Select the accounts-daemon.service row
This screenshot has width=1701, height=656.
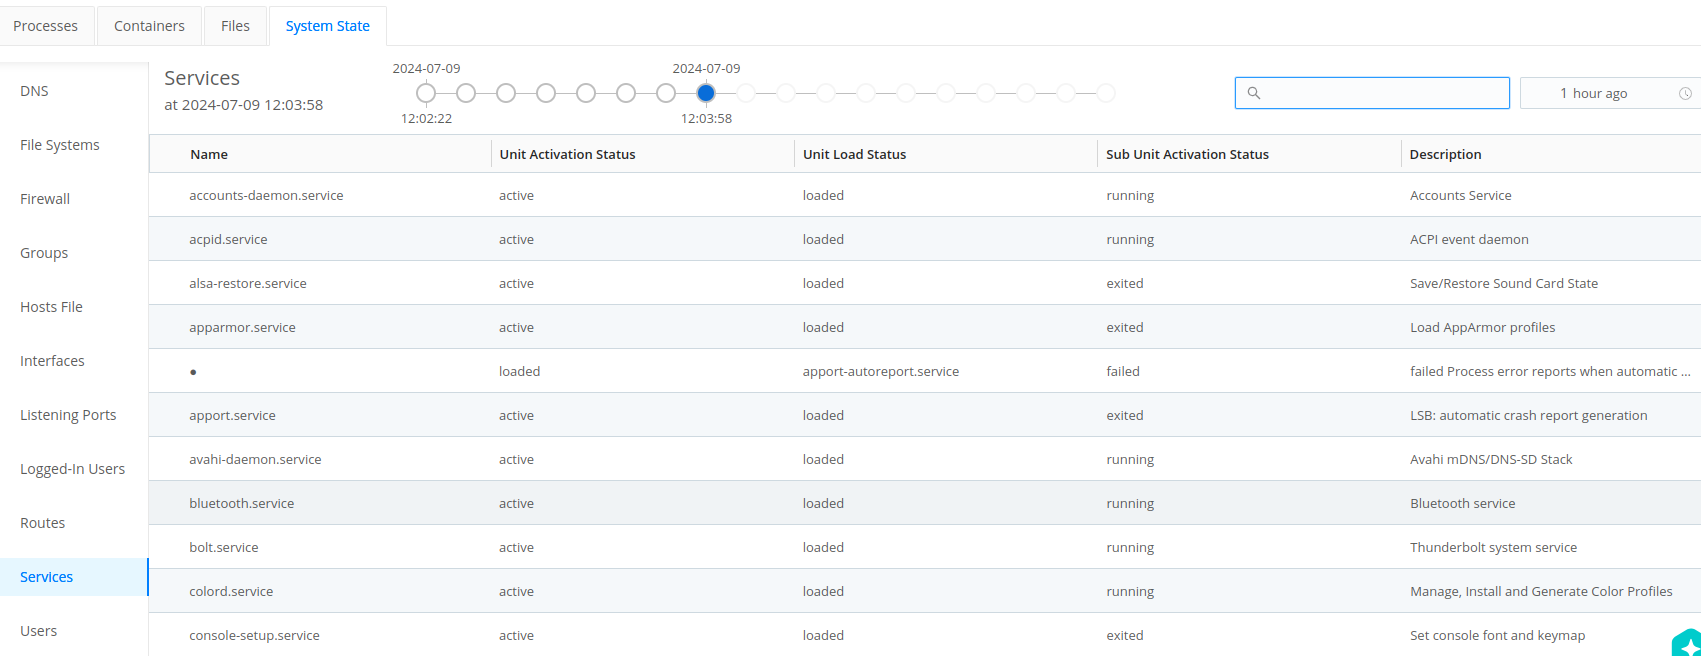click(x=925, y=195)
